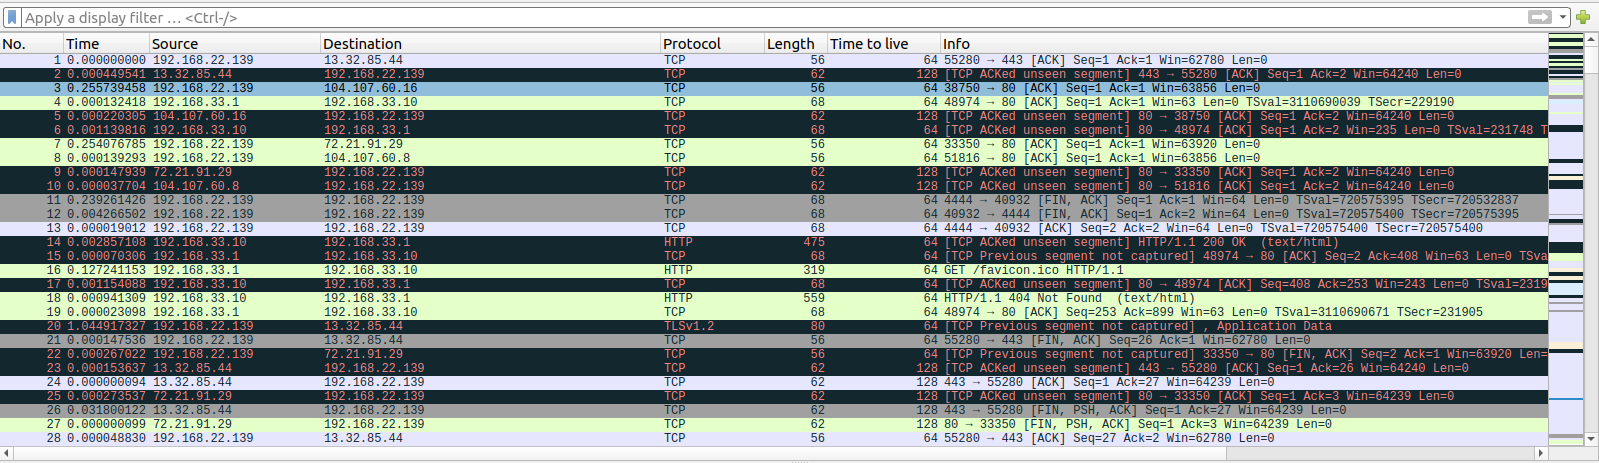Select packet 23 with time 0.000153637
The height and width of the screenshot is (463, 1599).
point(773,368)
